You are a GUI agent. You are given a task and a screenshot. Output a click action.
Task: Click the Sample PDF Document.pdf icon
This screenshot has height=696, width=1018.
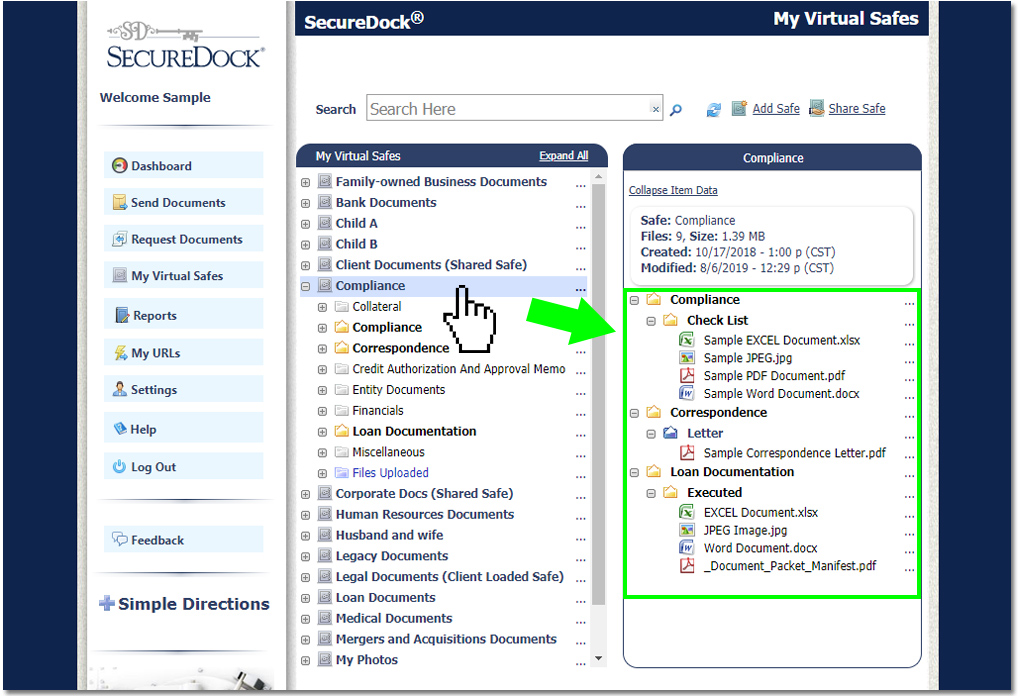(x=687, y=375)
